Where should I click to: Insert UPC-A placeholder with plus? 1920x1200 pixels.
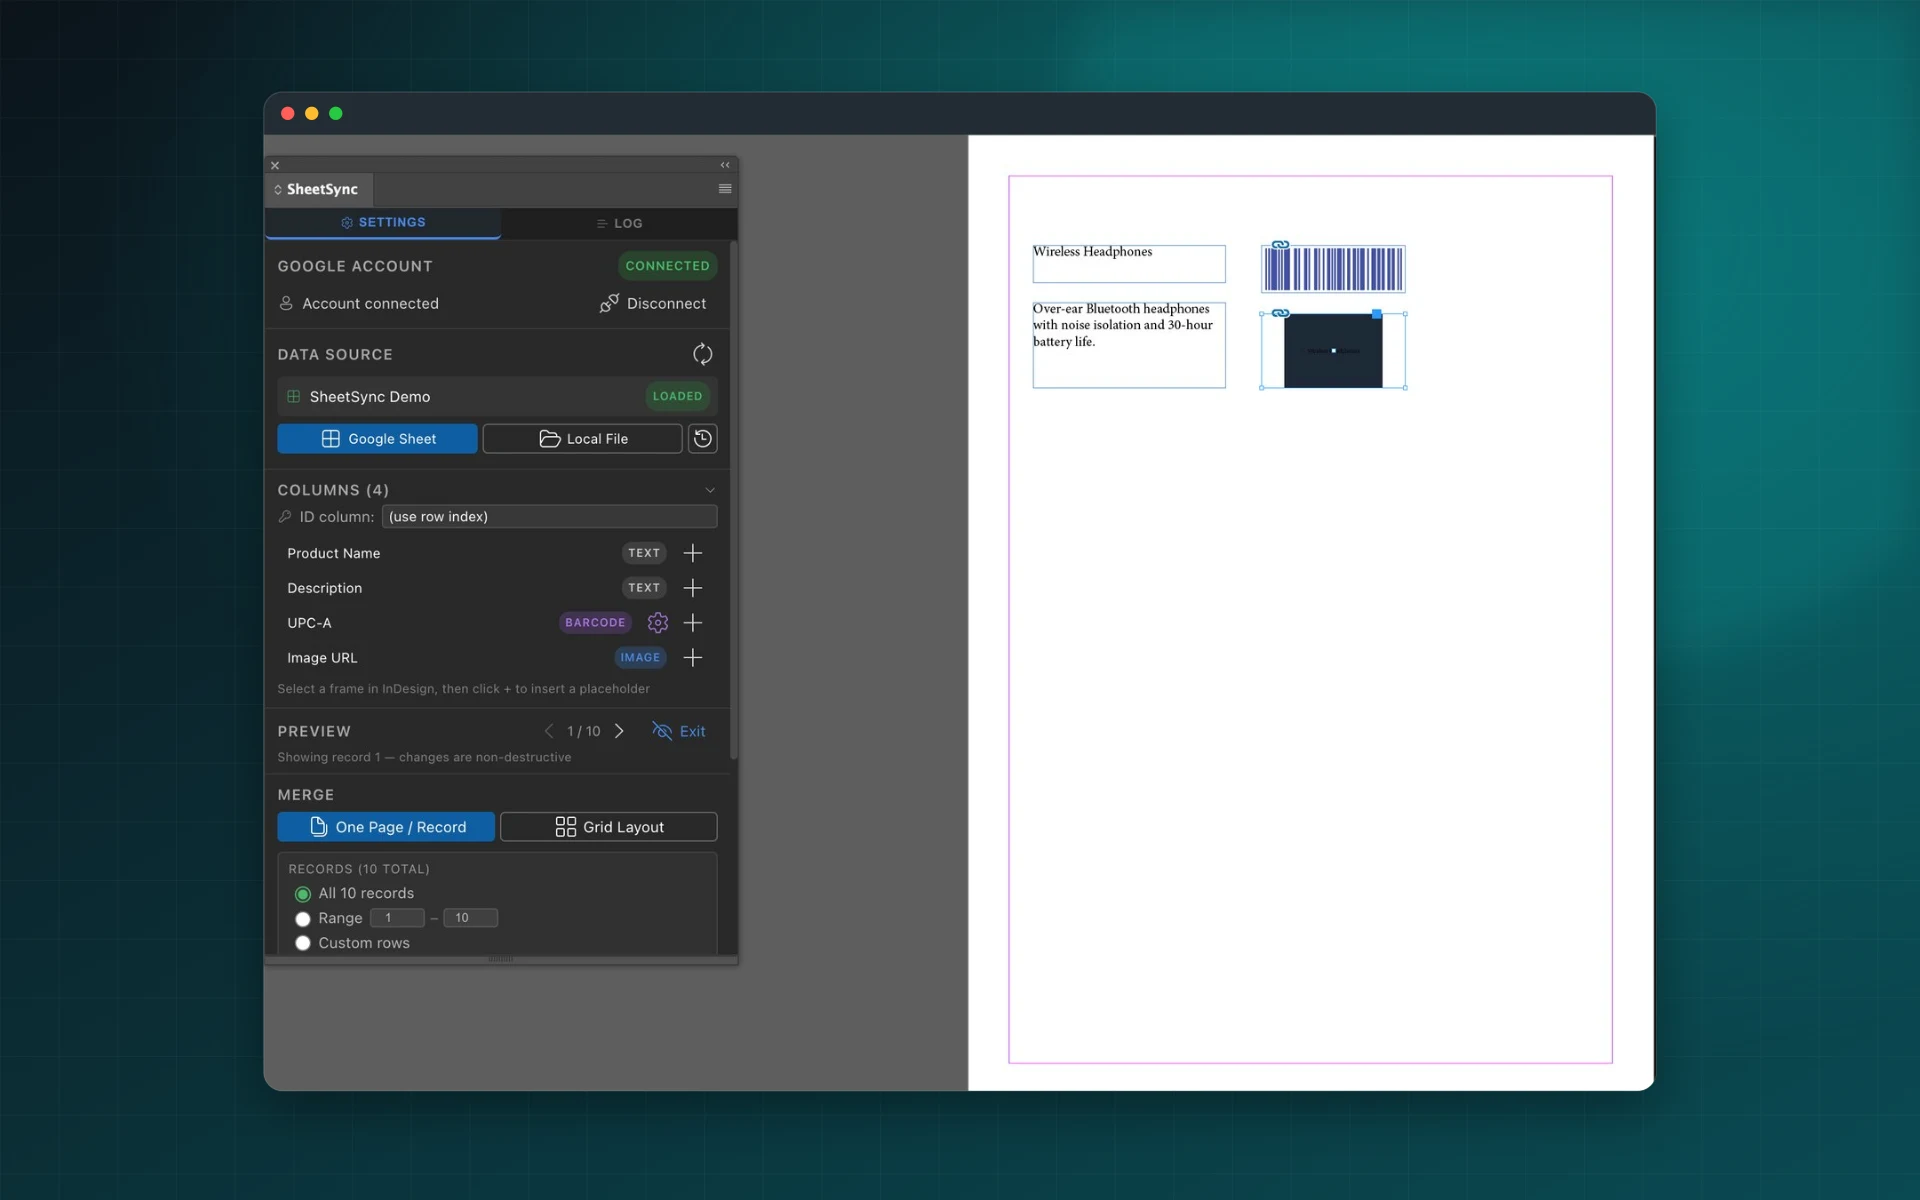(x=692, y=622)
